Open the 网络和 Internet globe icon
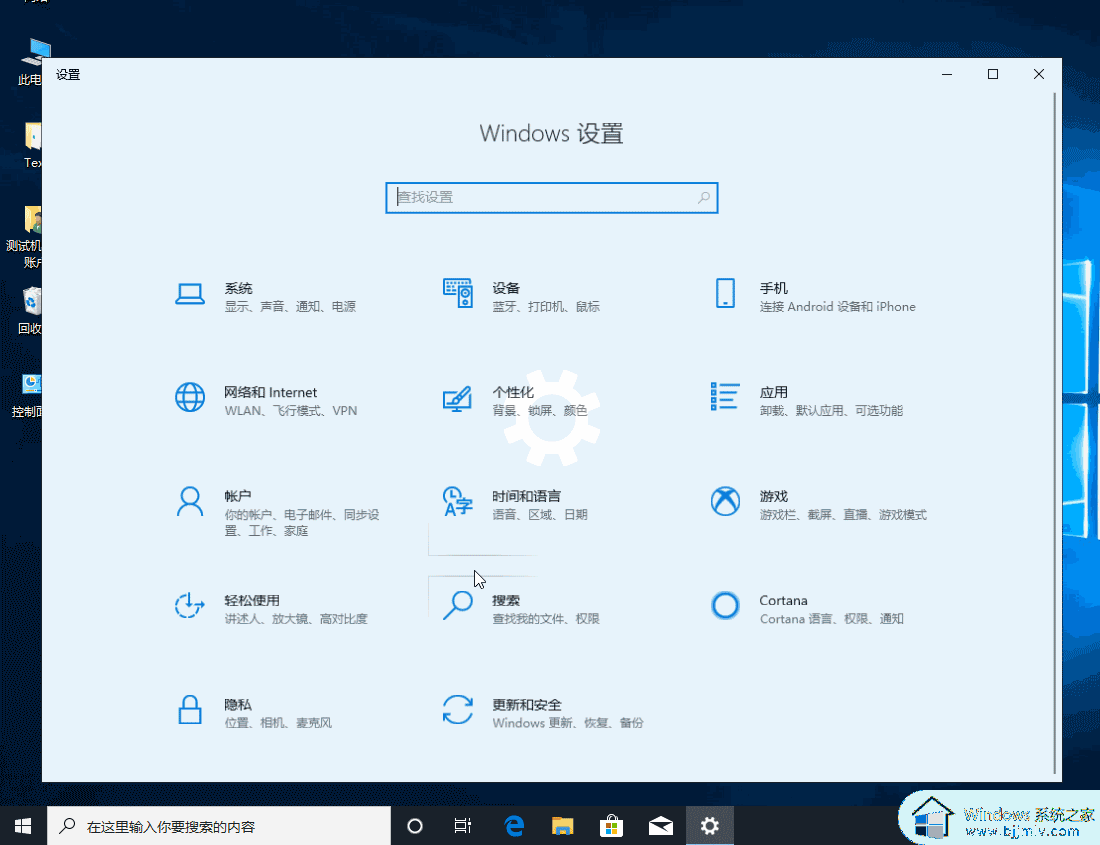 point(189,397)
